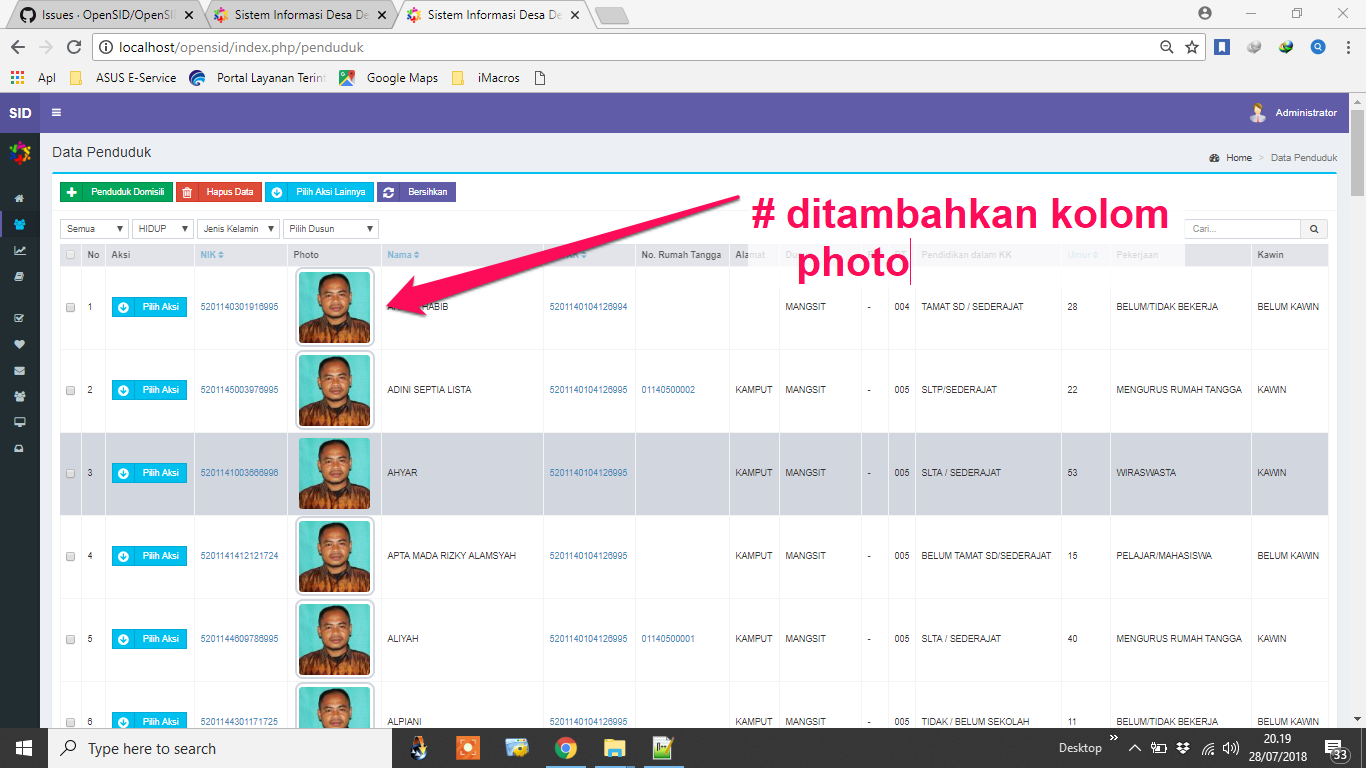The height and width of the screenshot is (768, 1366).
Task: Open the heart icon in the left sidebar
Action: point(18,345)
